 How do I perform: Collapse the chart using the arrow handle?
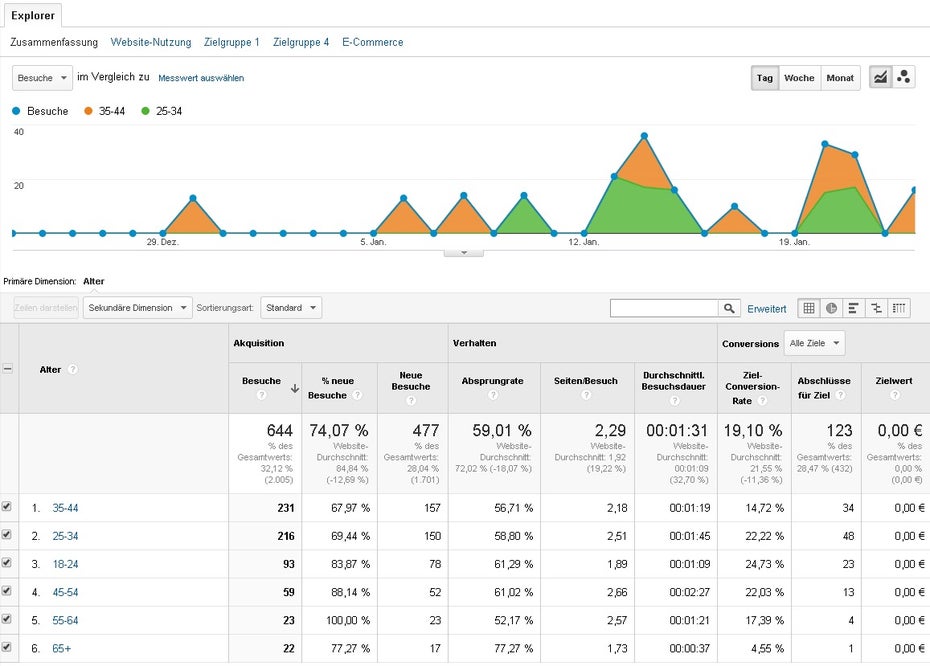(464, 253)
